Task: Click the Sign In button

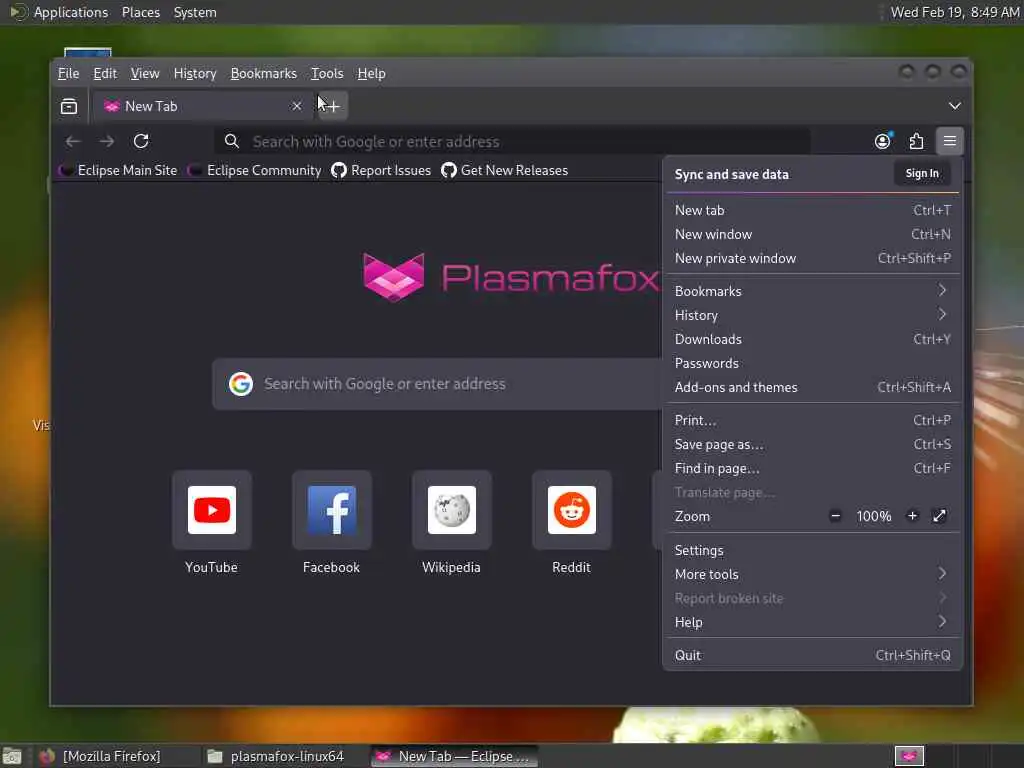Action: [921, 174]
